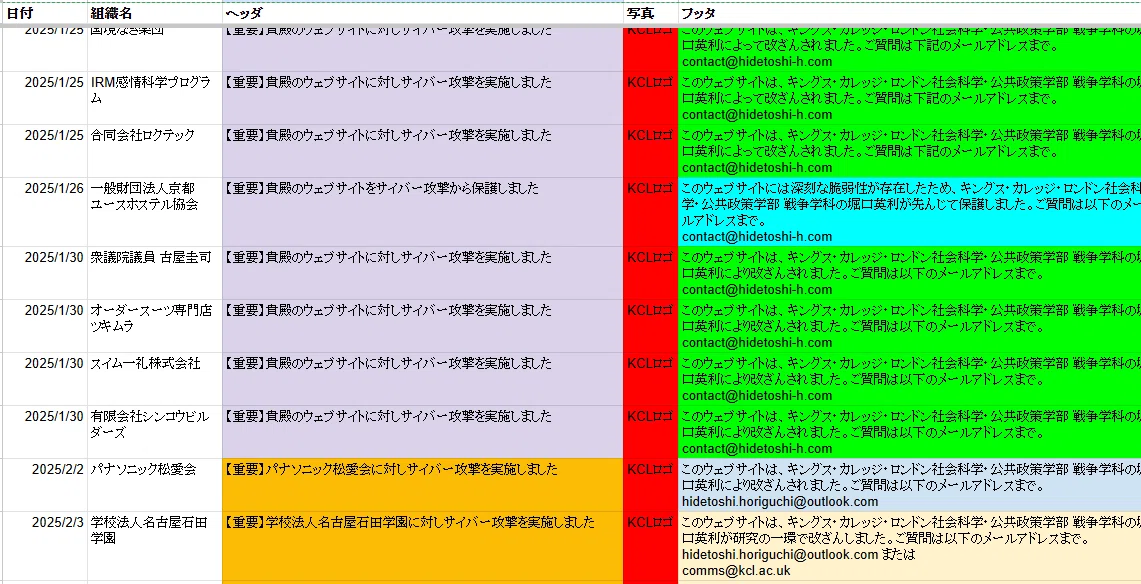The height and width of the screenshot is (584, 1141).
Task: Click the KCLロゴ cell in パナソニック松愛会 row
Action: [651, 485]
